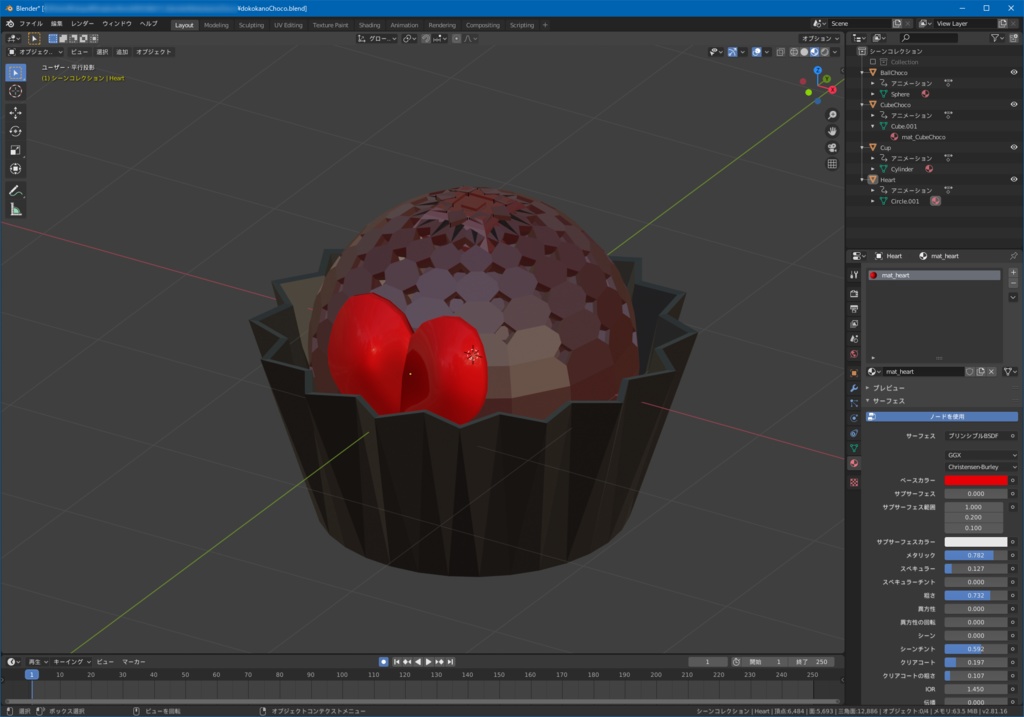Click the zoom magnifier icon beside the viewport
Screen dimensions: 1024x717
pos(832,114)
